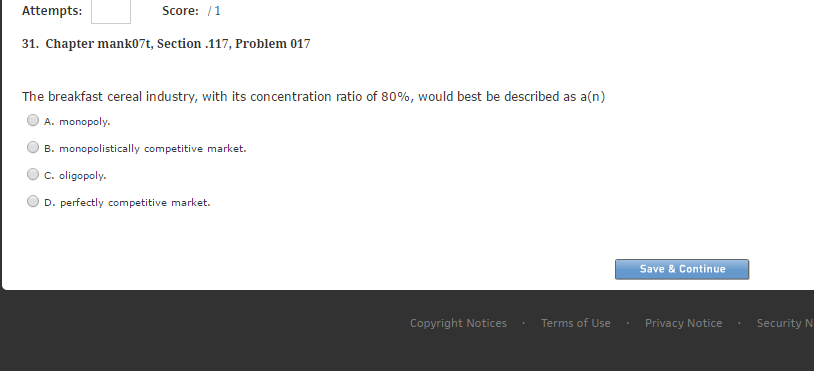
Task: View the Privacy Notice link
Action: pyautogui.click(x=683, y=323)
